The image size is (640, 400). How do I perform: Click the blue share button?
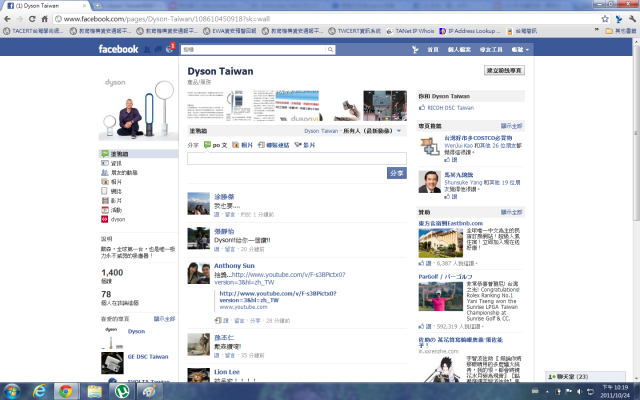click(397, 173)
